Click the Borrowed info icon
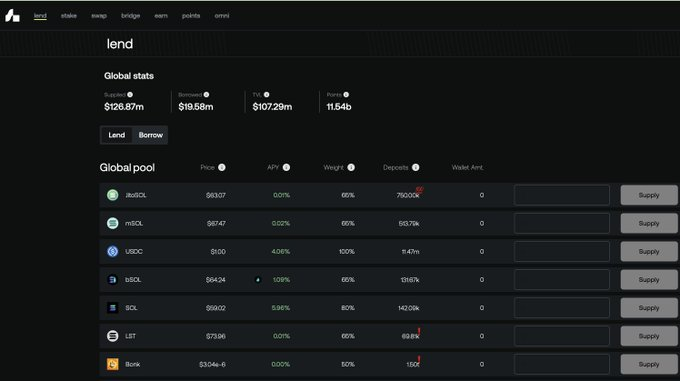The image size is (680, 381). 206,94
